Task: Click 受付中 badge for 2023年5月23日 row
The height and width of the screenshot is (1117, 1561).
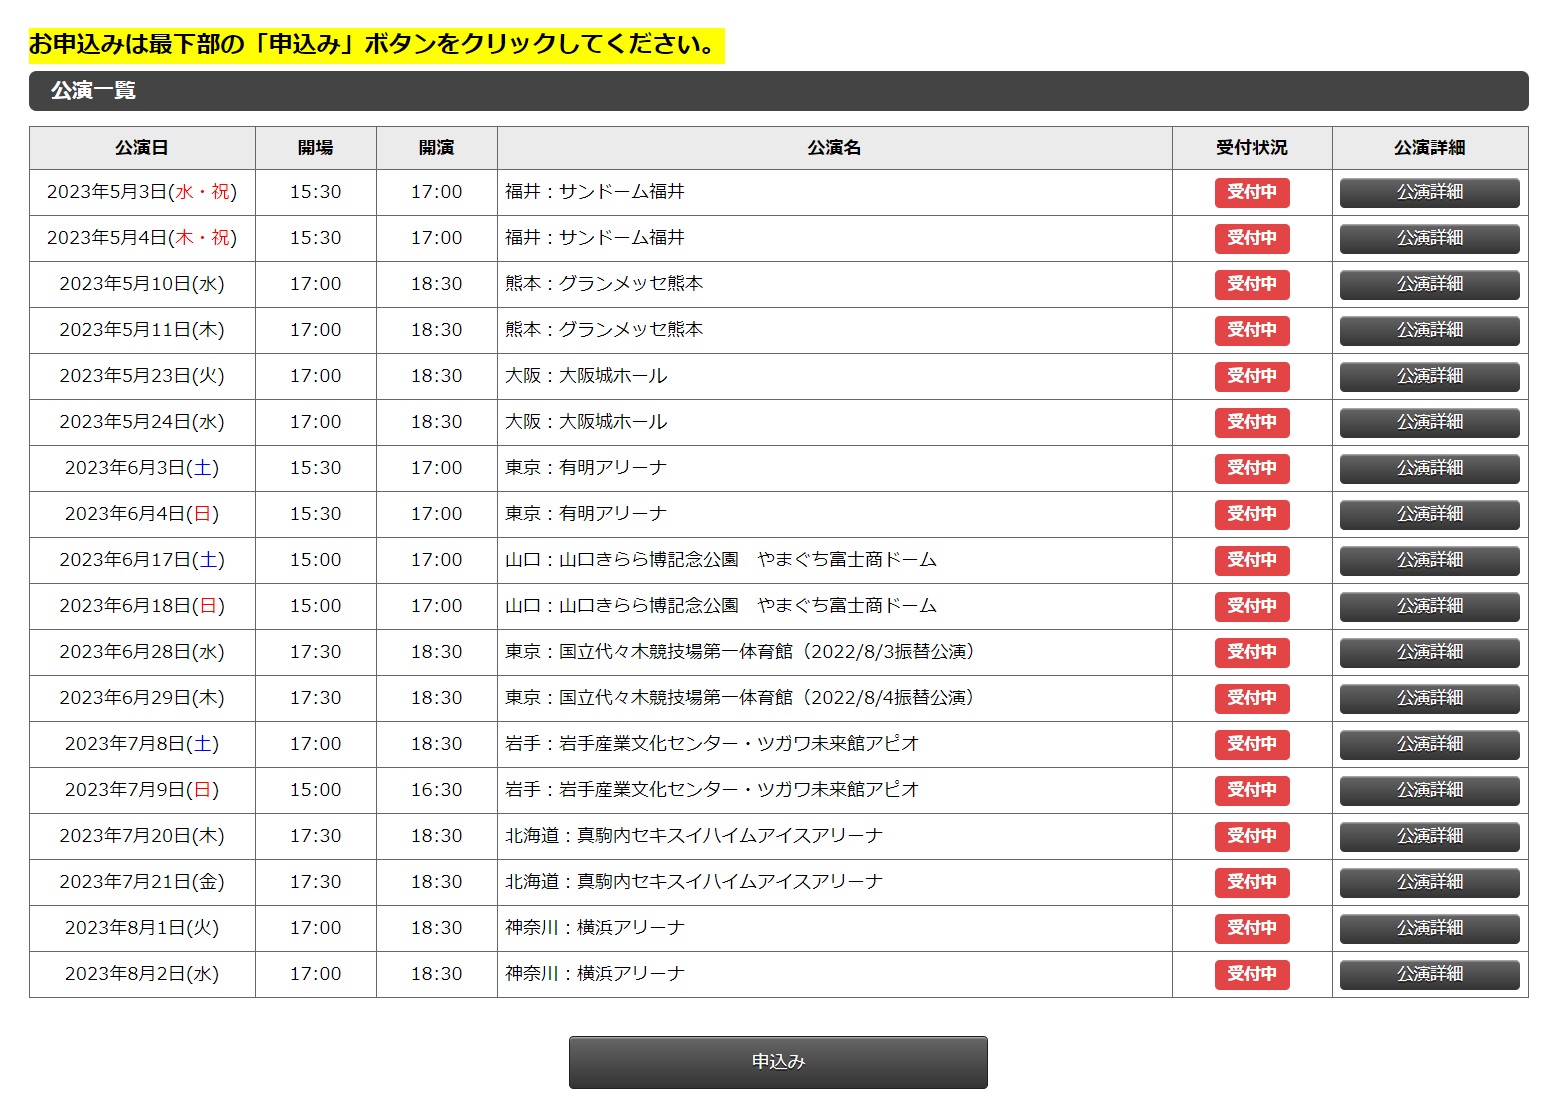Action: click(1252, 376)
